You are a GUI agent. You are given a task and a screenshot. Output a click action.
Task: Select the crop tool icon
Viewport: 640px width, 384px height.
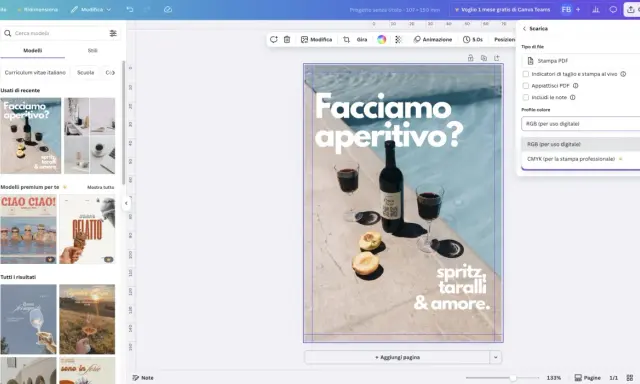347,40
